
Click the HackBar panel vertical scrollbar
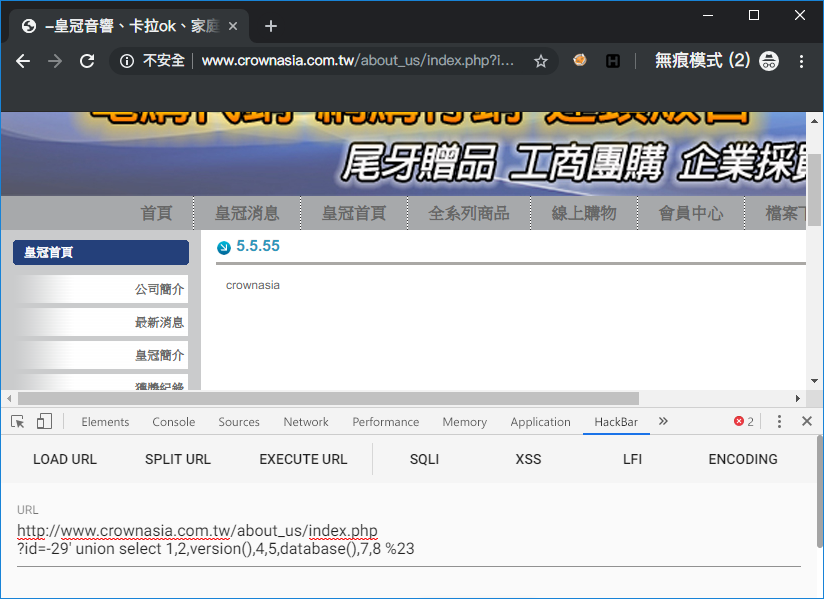coord(820,491)
